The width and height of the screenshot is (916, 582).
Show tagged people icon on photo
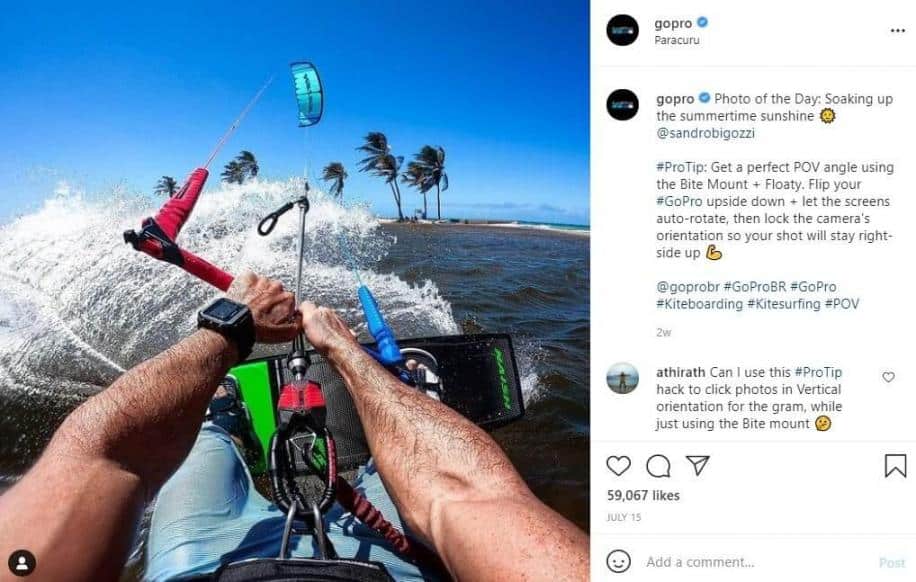coord(22,563)
